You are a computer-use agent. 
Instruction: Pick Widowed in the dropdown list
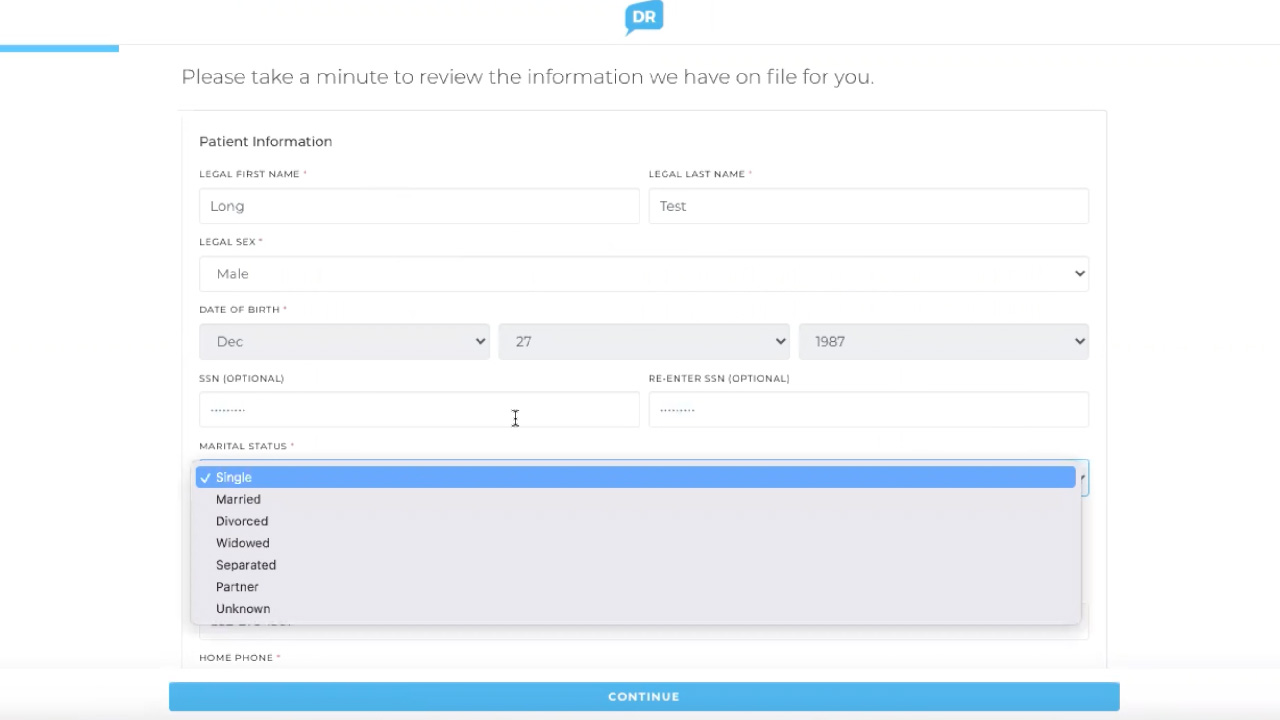point(243,543)
